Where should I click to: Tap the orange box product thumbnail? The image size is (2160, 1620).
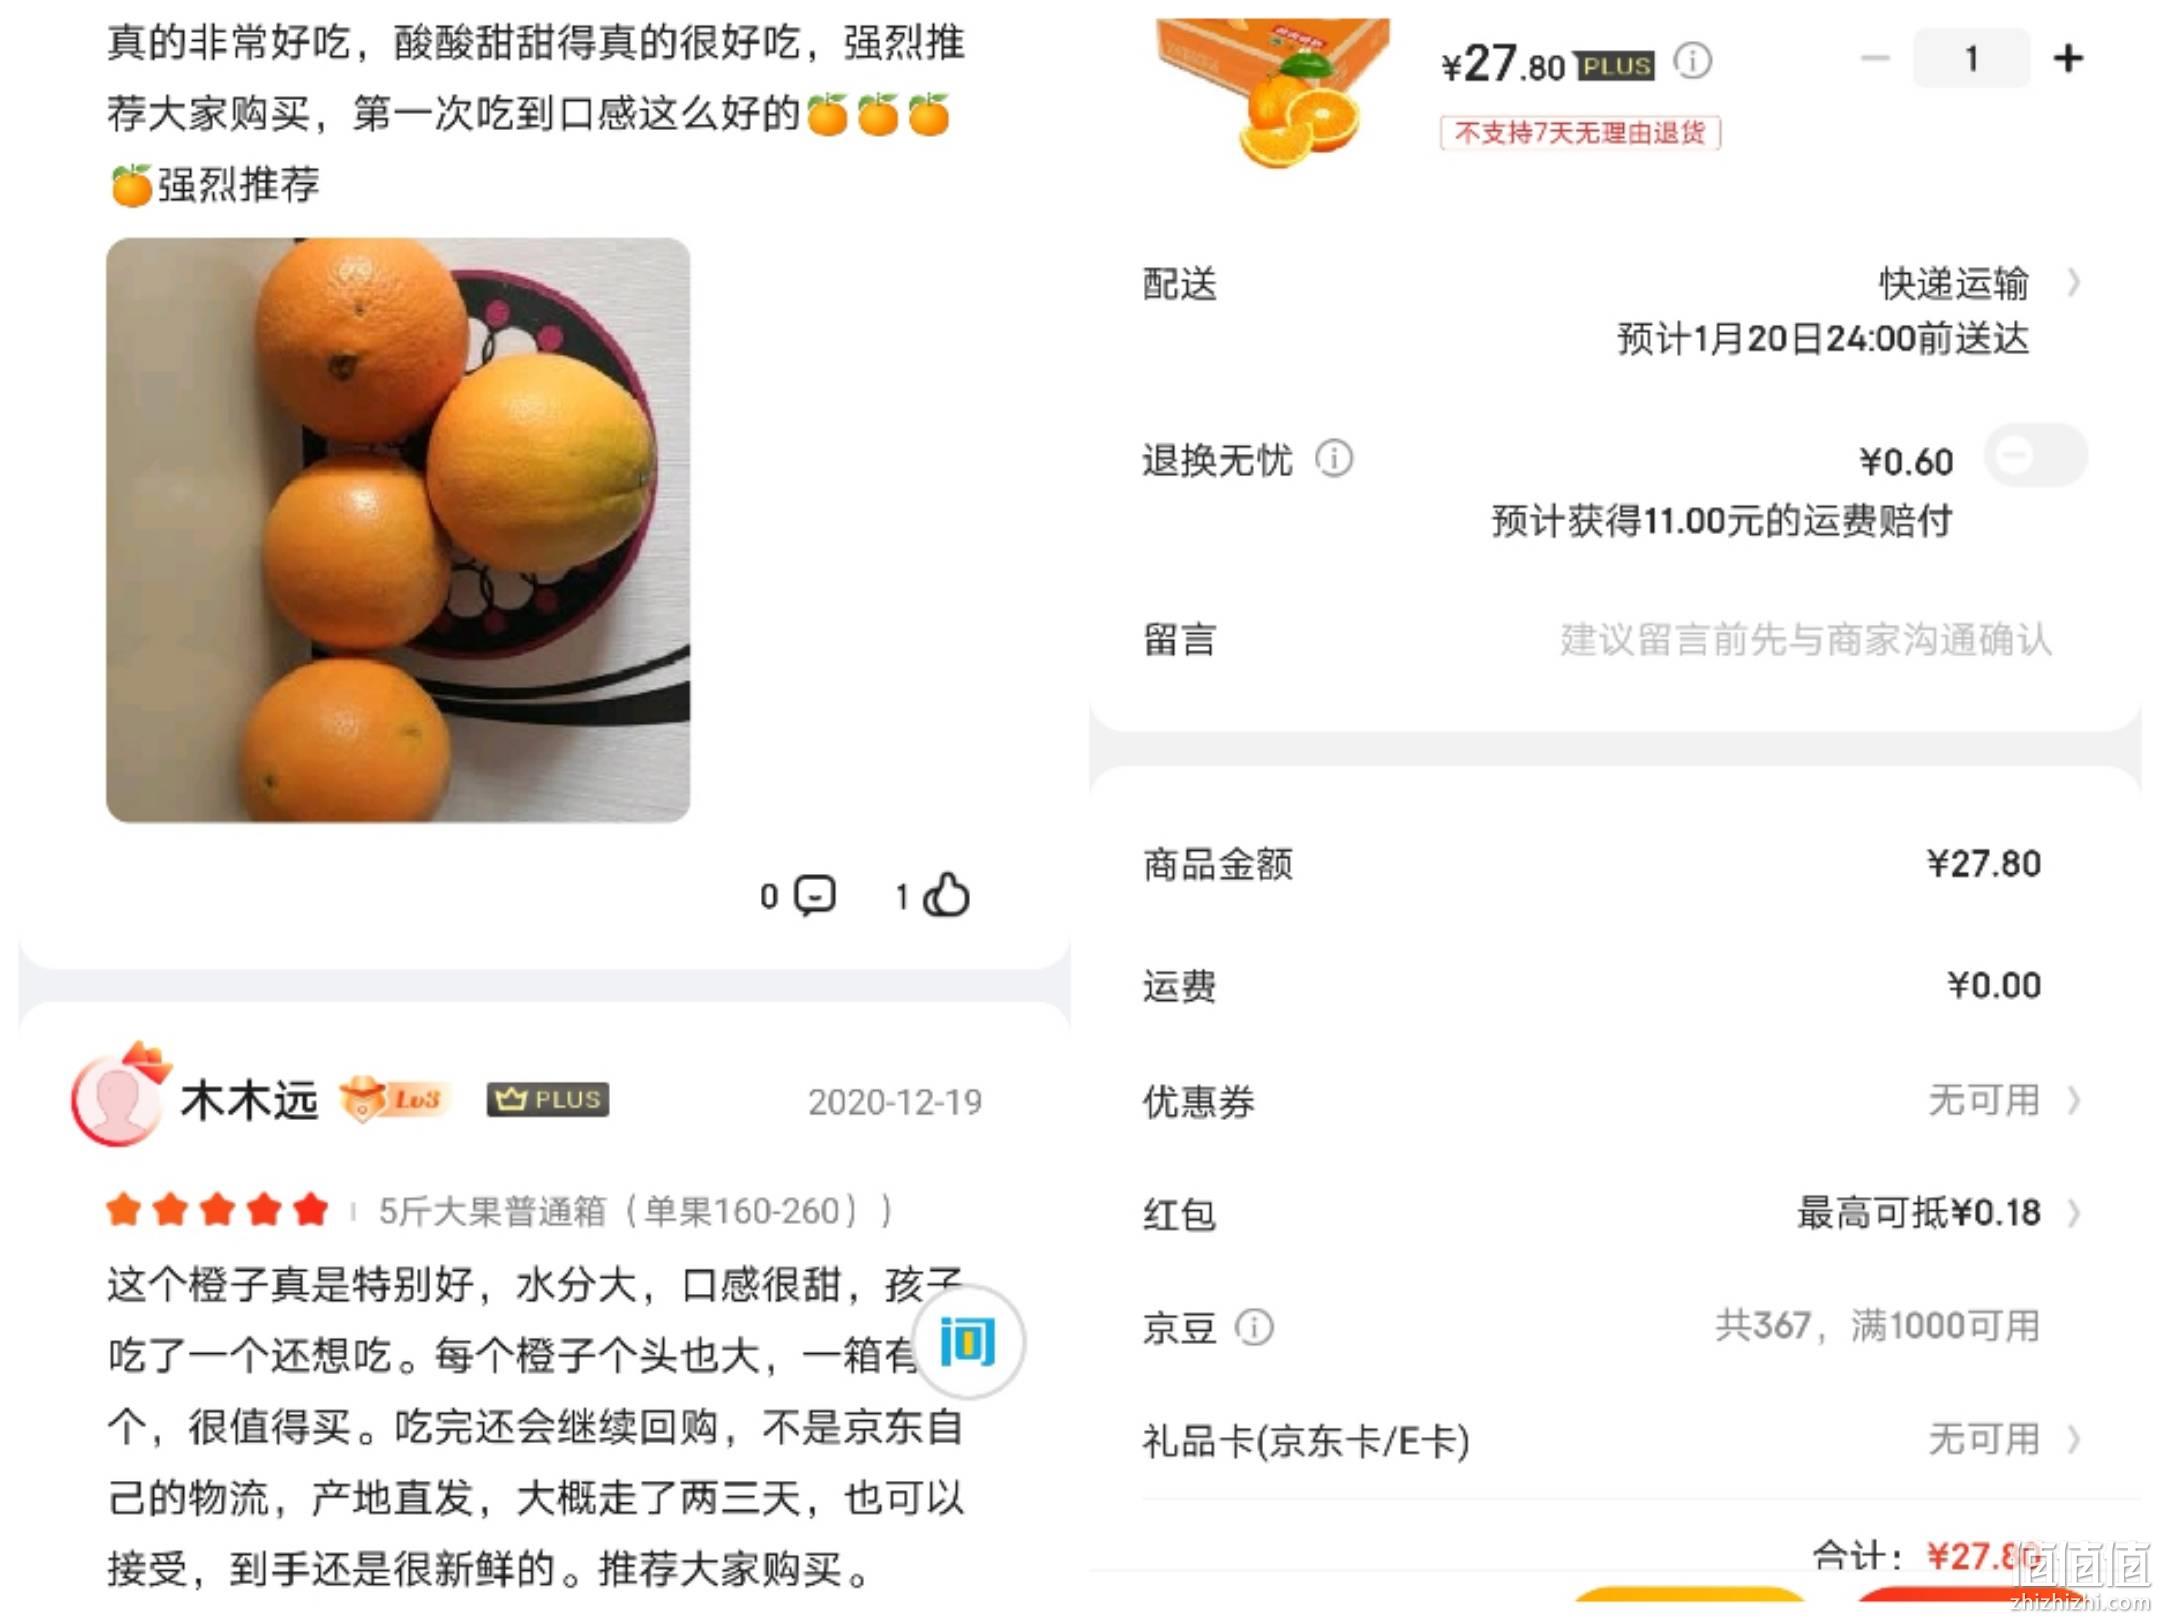[x=1274, y=92]
